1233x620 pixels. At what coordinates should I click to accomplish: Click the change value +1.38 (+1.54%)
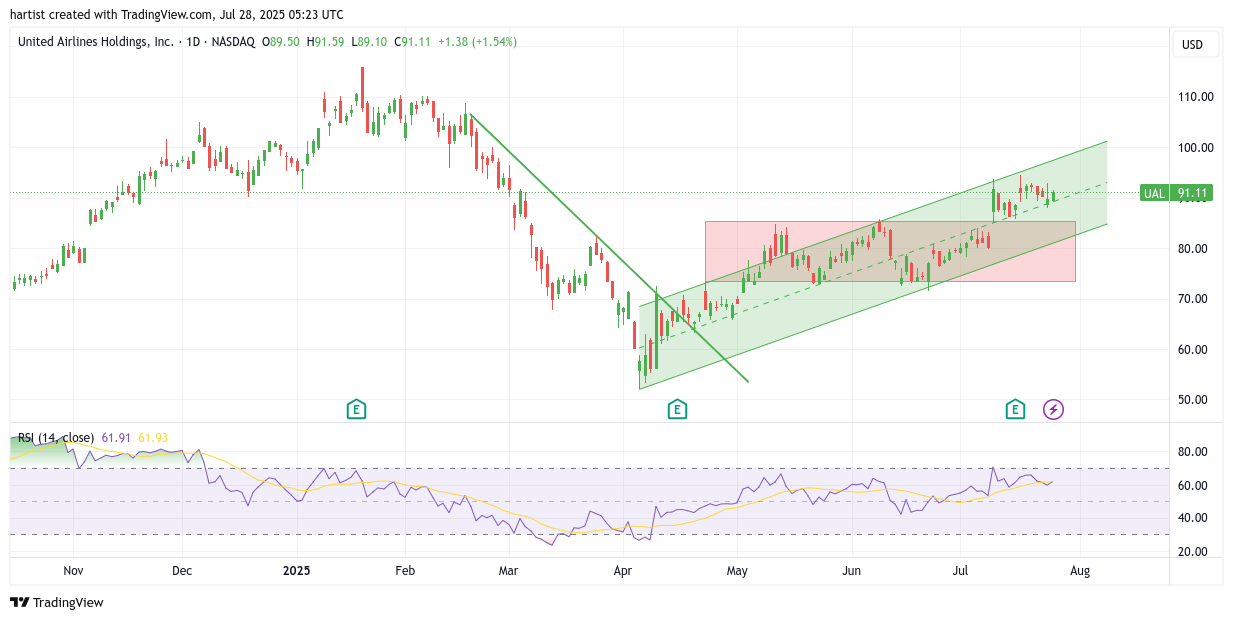[477, 42]
